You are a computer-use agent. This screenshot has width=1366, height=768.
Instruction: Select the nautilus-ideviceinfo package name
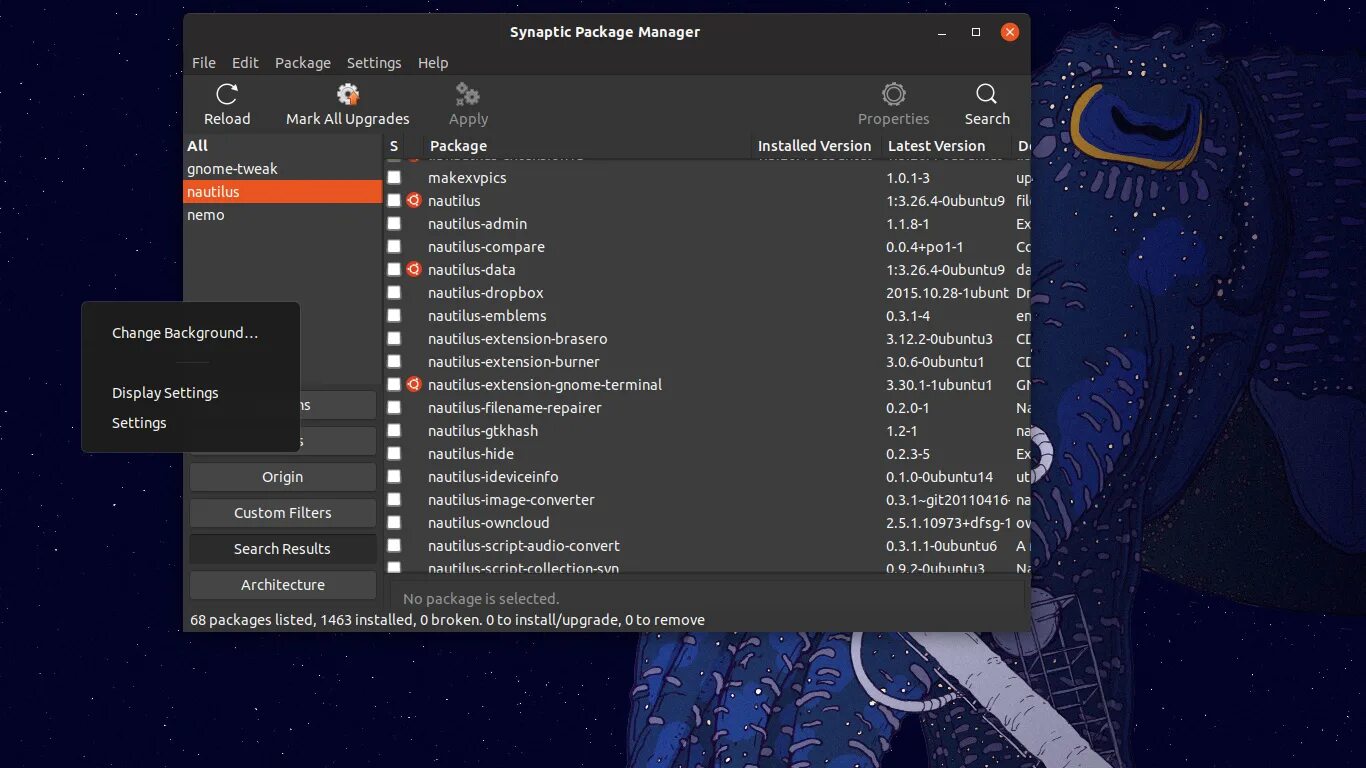(493, 477)
